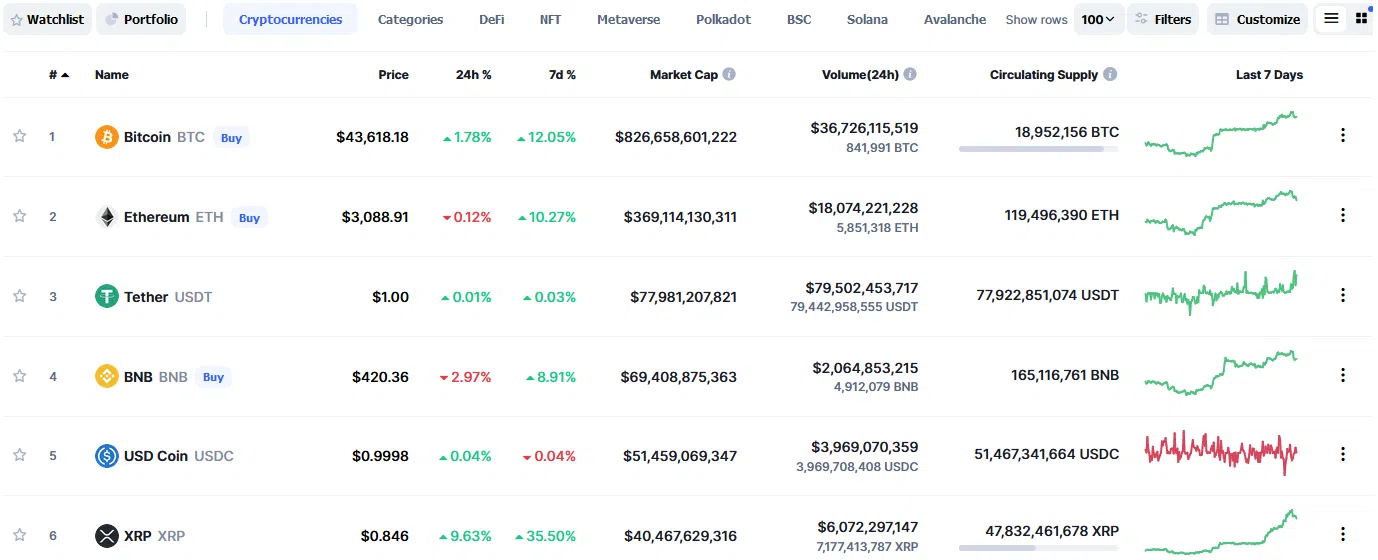This screenshot has width=1378, height=560.
Task: Open the XRP name link
Action: click(138, 536)
